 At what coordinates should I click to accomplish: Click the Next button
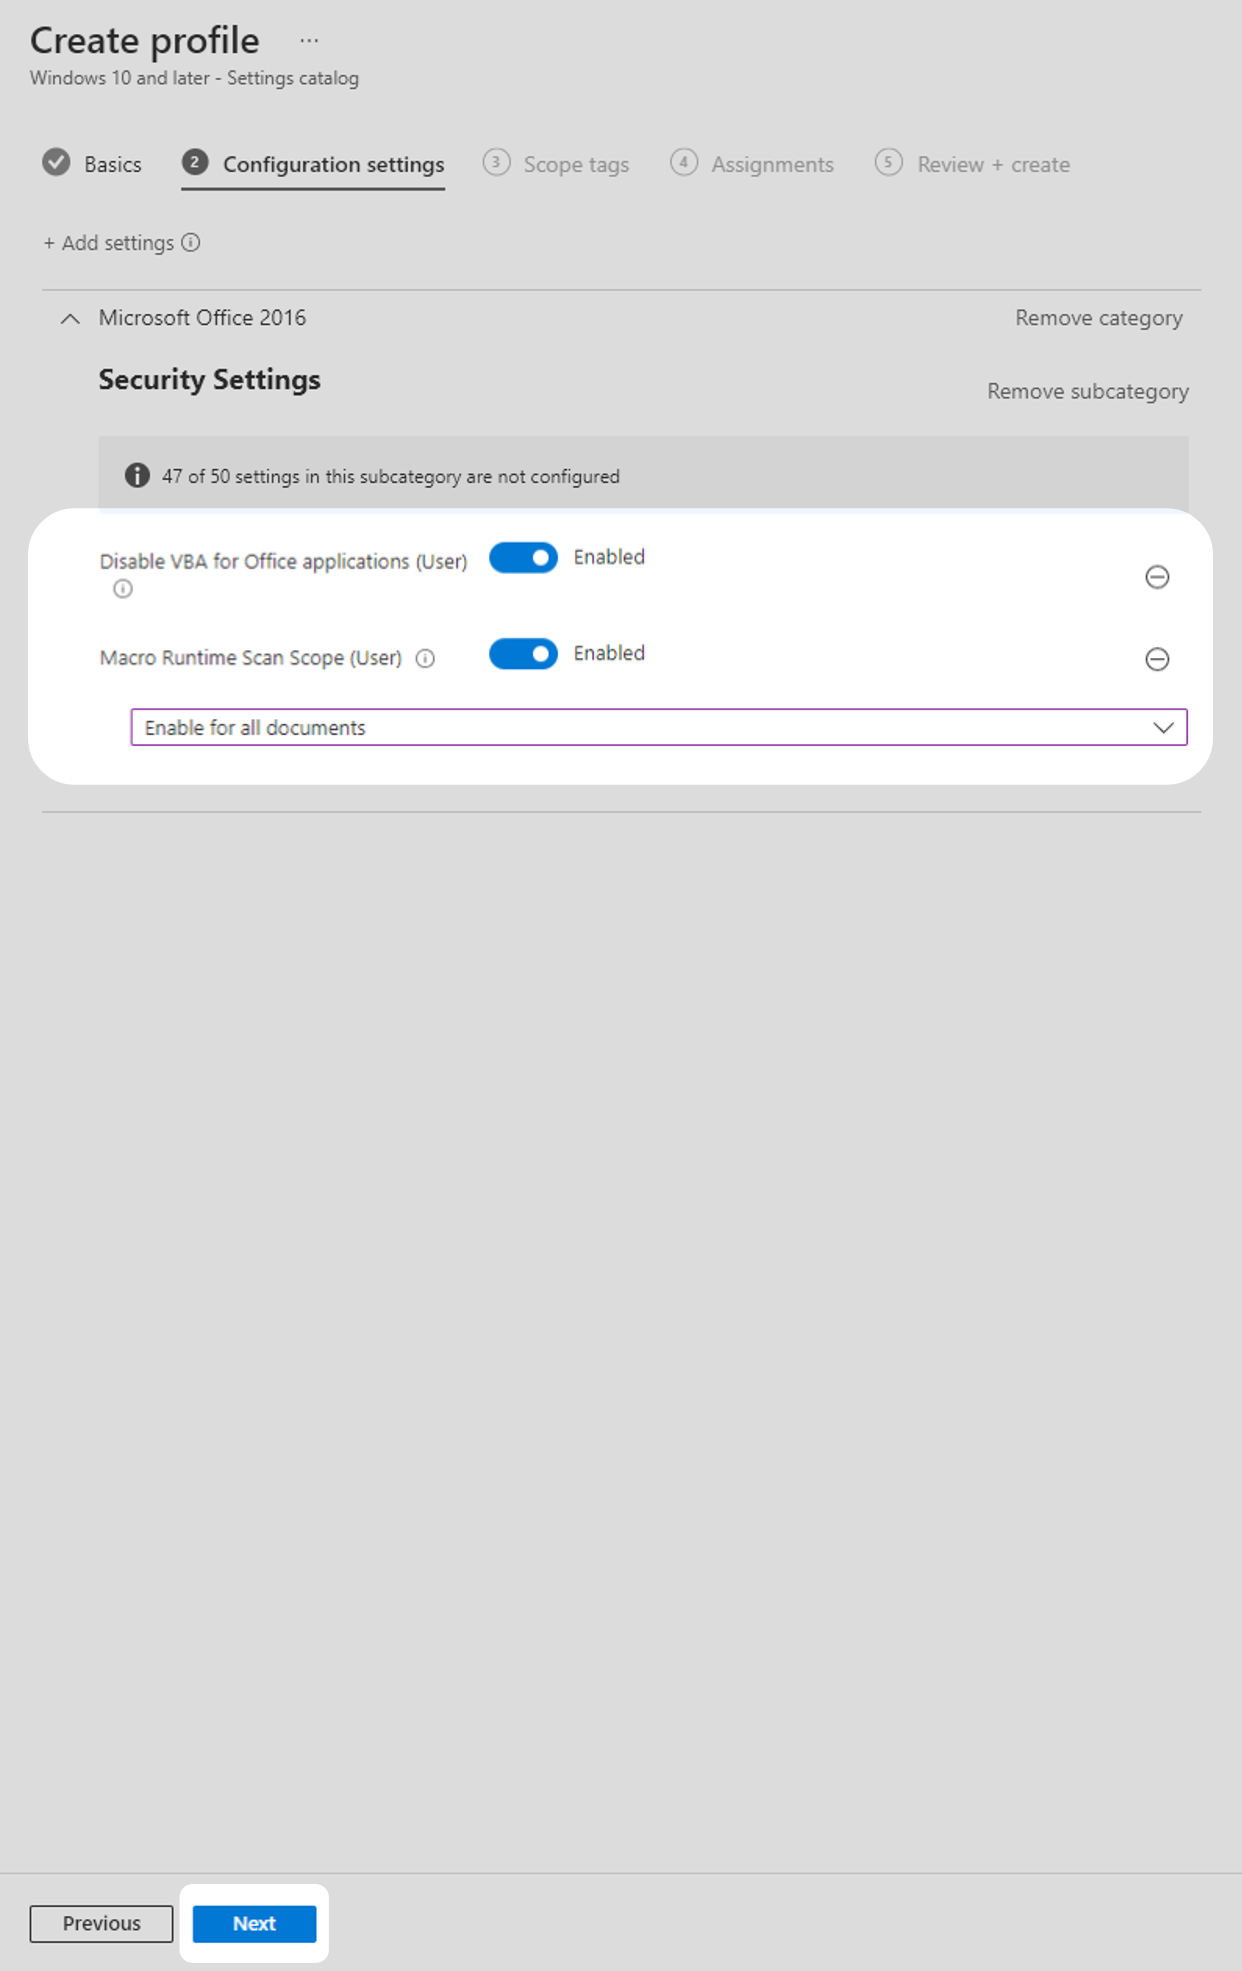pos(254,1923)
